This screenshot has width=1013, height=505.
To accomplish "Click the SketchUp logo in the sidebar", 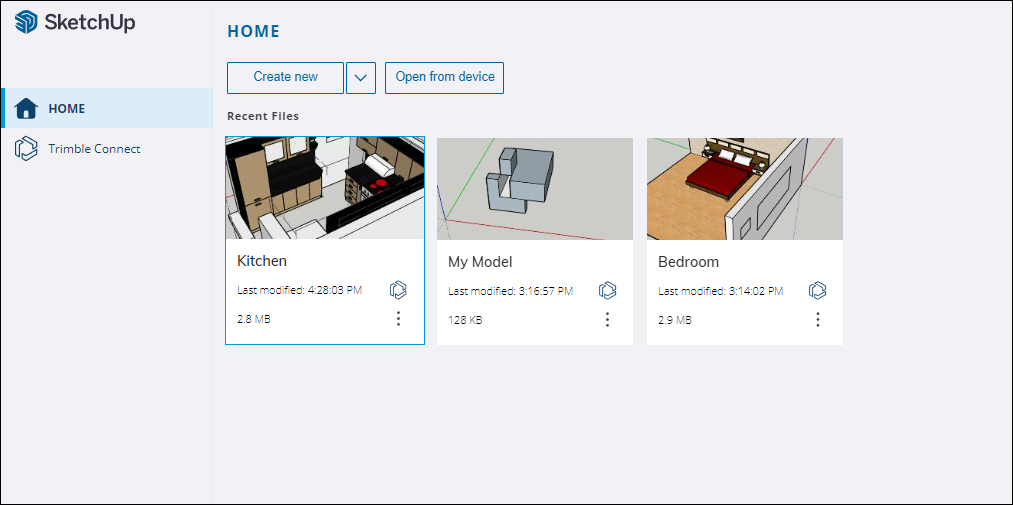I will pos(27,23).
